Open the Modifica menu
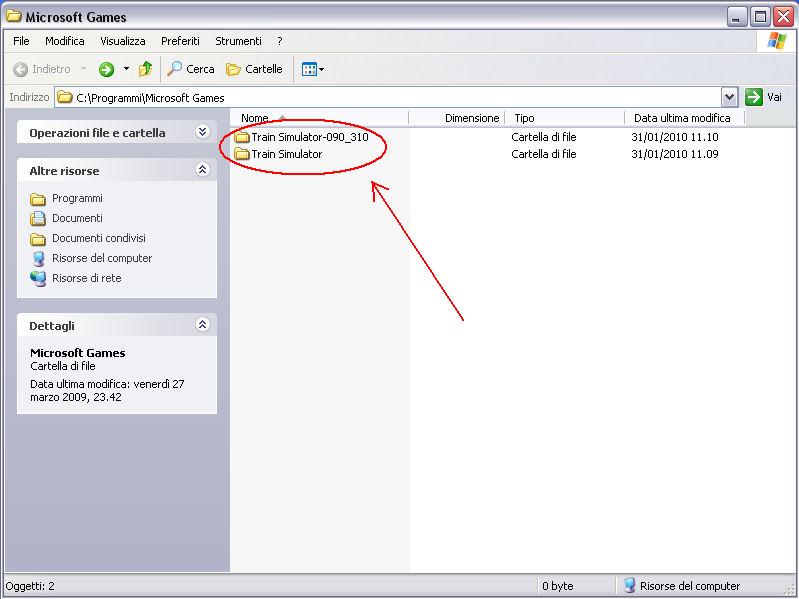Viewport: 799px width, 599px height. [x=65, y=41]
